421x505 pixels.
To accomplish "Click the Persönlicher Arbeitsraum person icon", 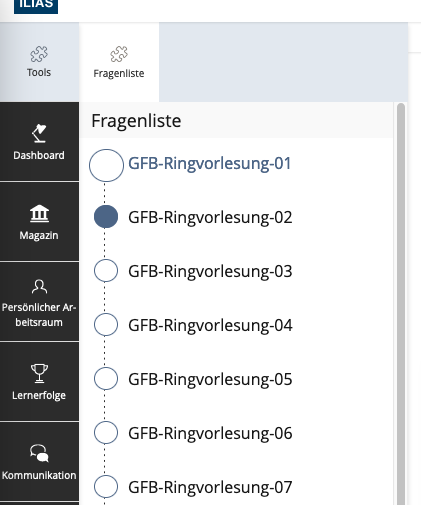I will [39, 286].
